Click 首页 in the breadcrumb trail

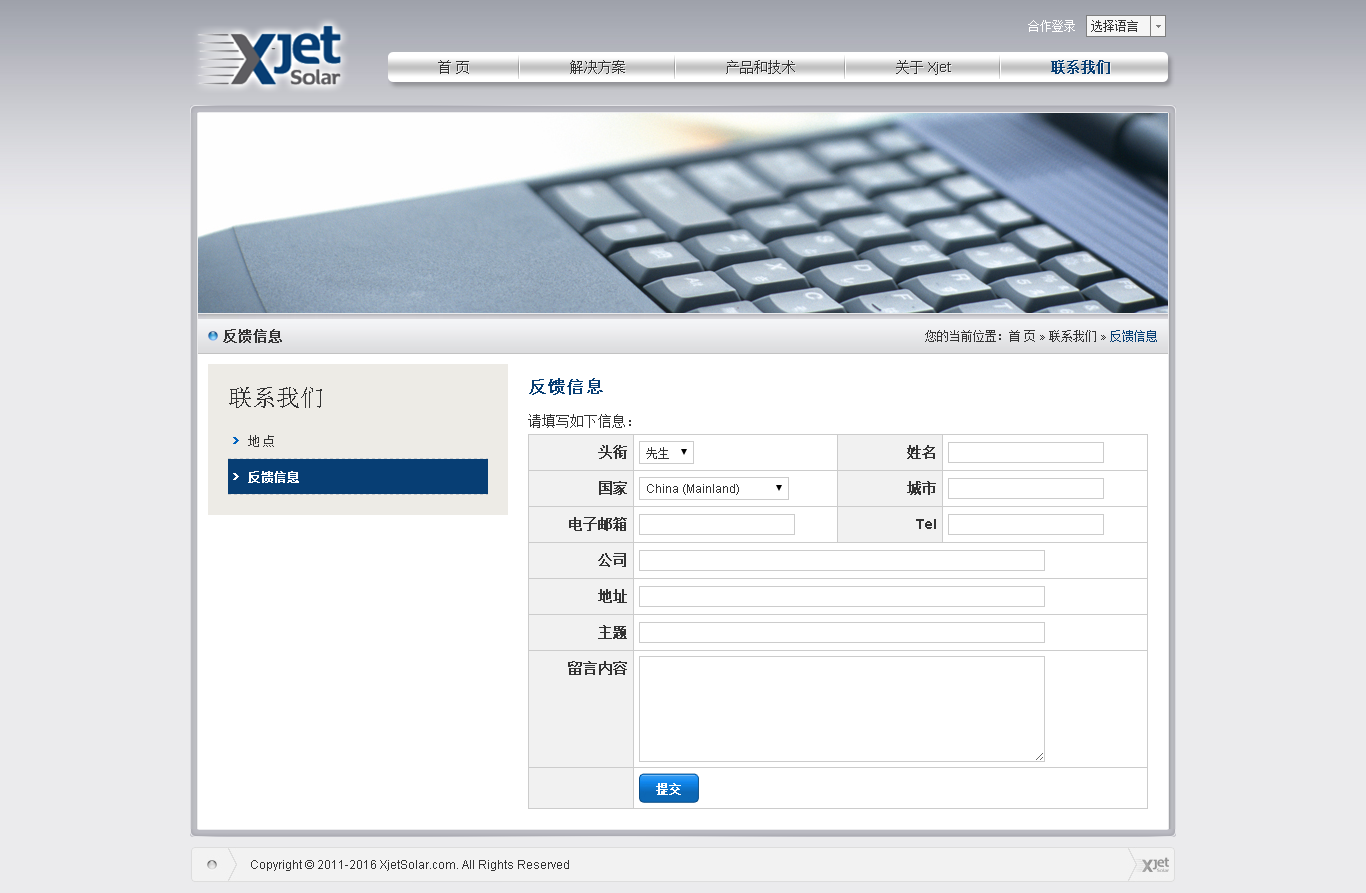[1021, 337]
